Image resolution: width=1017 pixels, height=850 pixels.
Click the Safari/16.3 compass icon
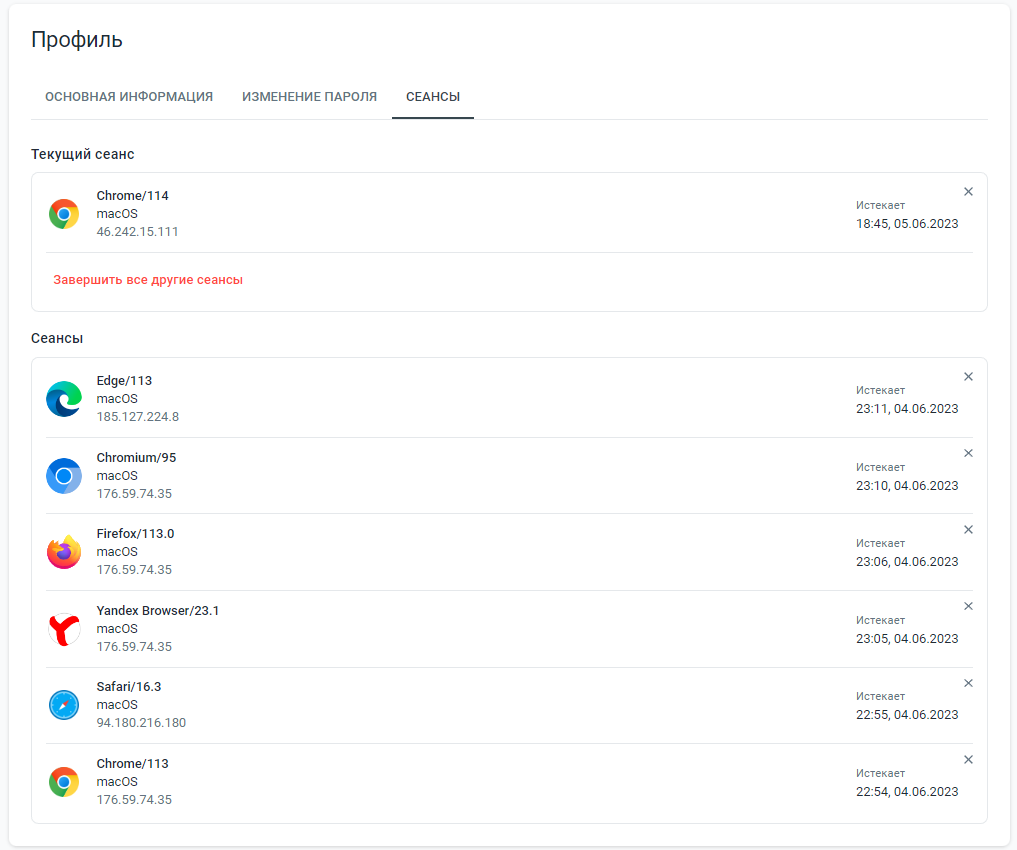click(64, 705)
